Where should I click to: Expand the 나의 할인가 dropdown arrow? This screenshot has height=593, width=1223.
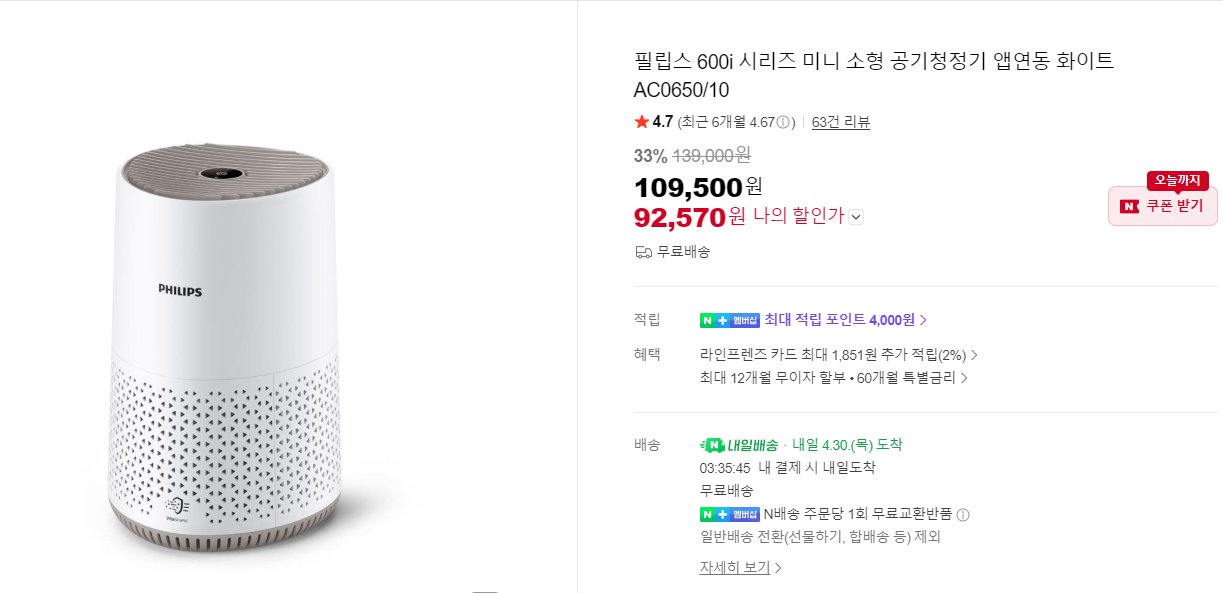coord(856,217)
